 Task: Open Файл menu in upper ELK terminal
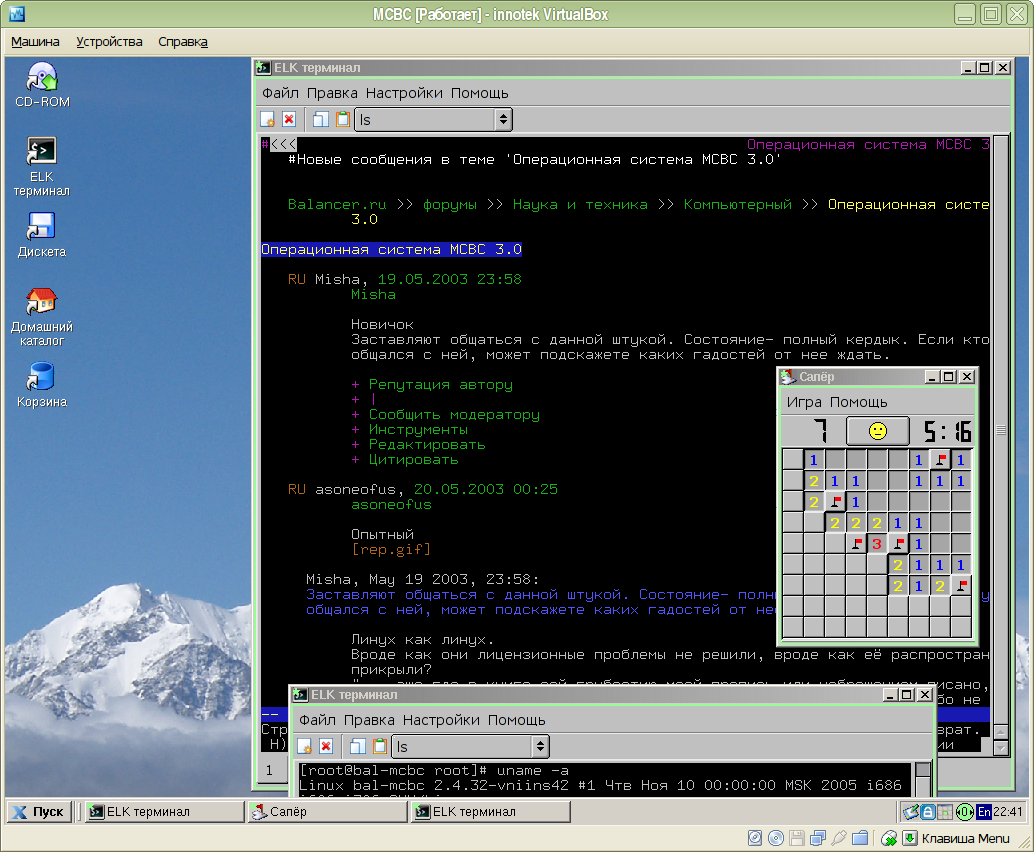tap(280, 93)
